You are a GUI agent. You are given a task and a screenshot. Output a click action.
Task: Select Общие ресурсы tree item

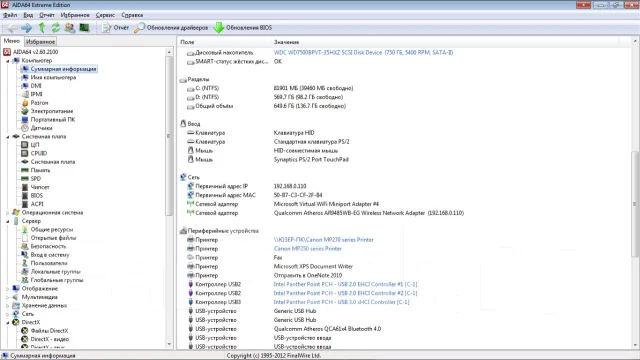(x=51, y=229)
